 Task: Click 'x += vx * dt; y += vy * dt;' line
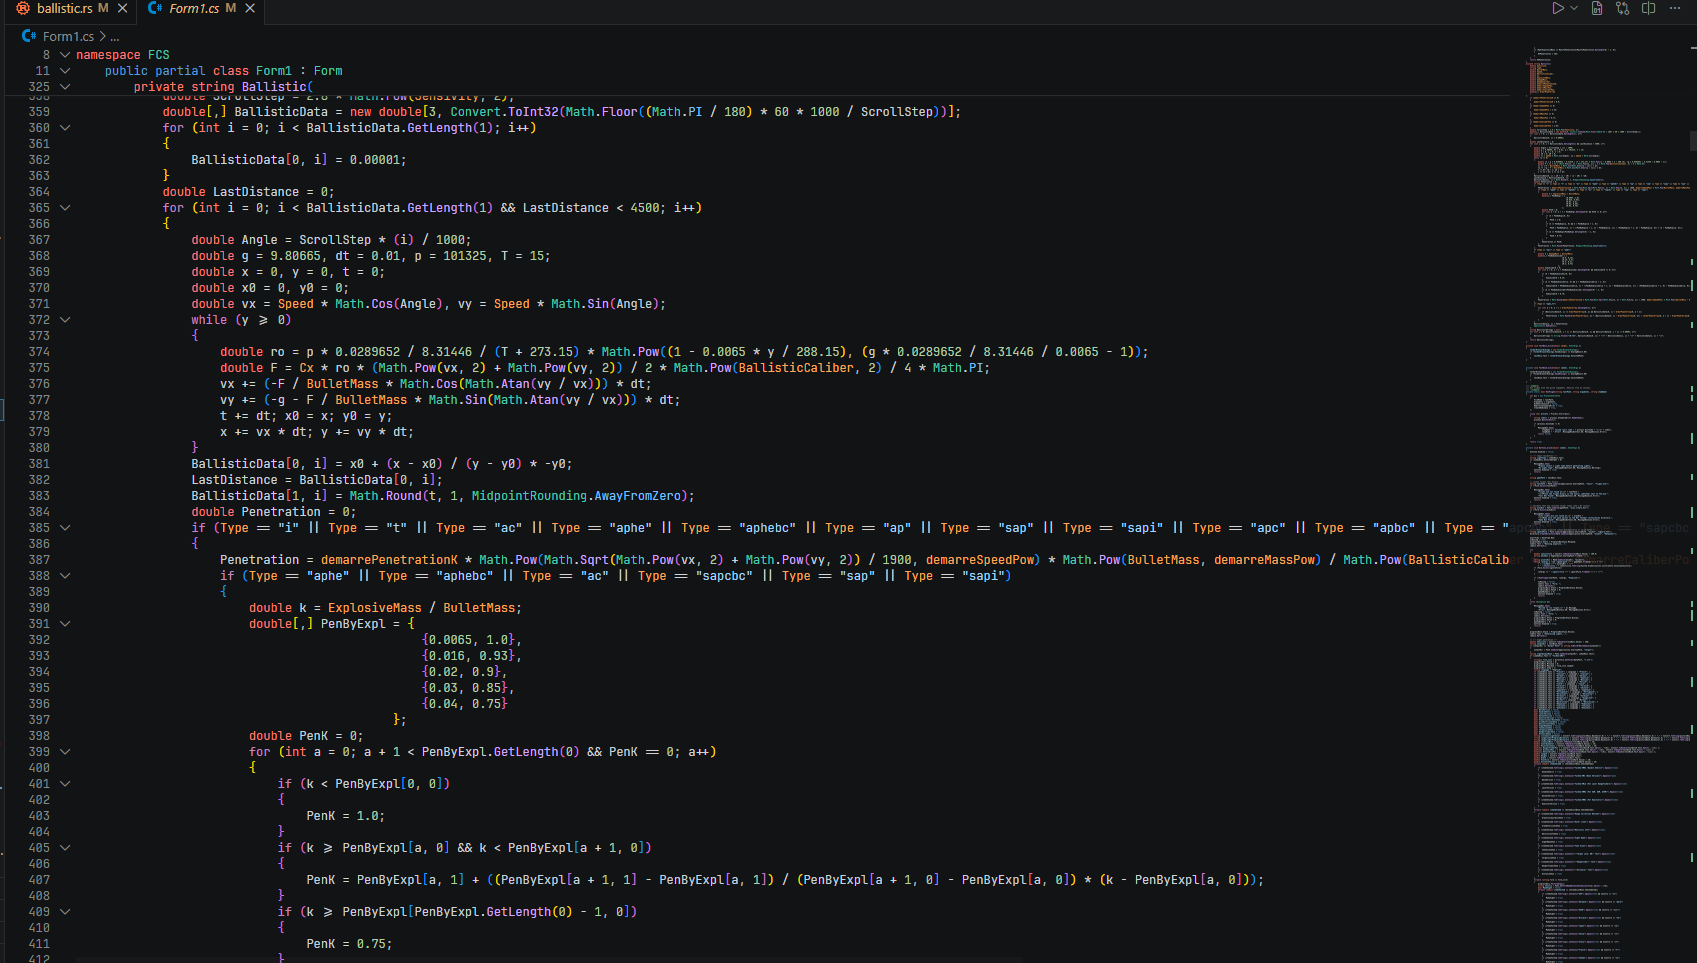(317, 432)
